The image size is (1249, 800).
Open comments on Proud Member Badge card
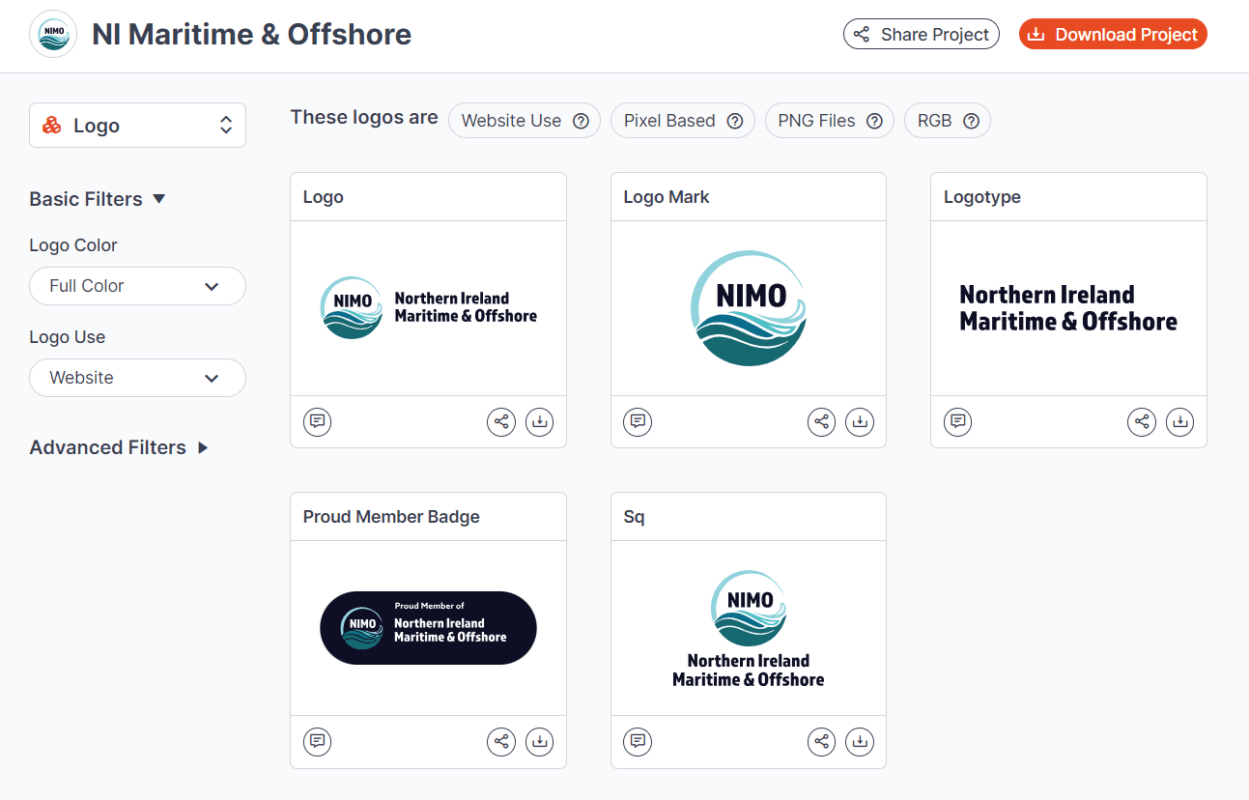317,741
